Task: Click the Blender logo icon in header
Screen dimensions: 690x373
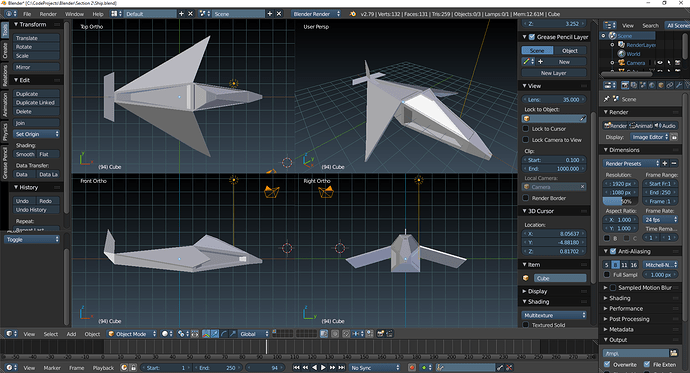Action: [x=352, y=14]
